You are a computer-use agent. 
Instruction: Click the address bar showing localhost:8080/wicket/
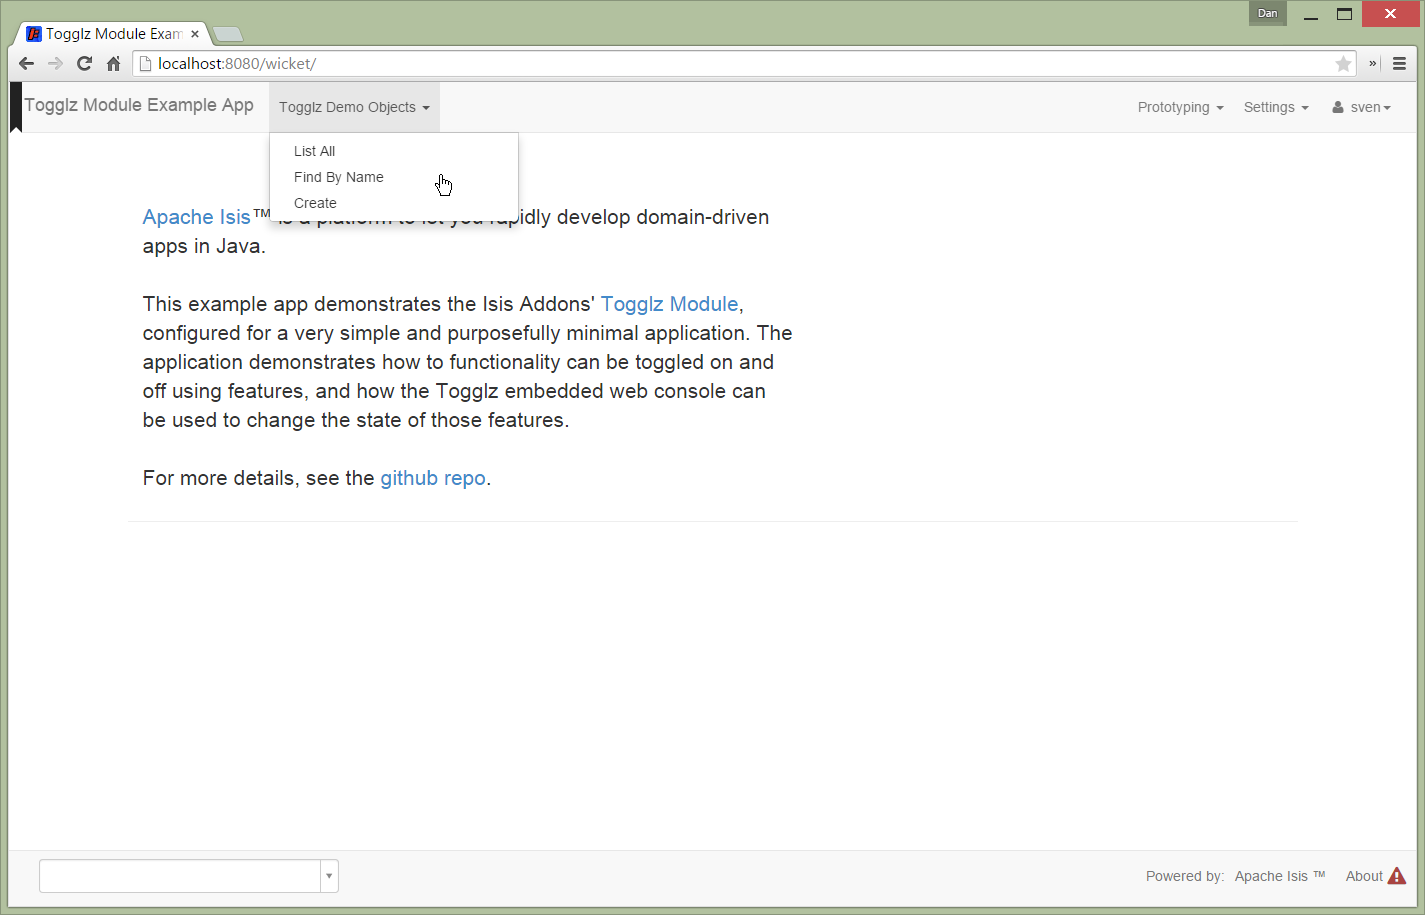(742, 64)
